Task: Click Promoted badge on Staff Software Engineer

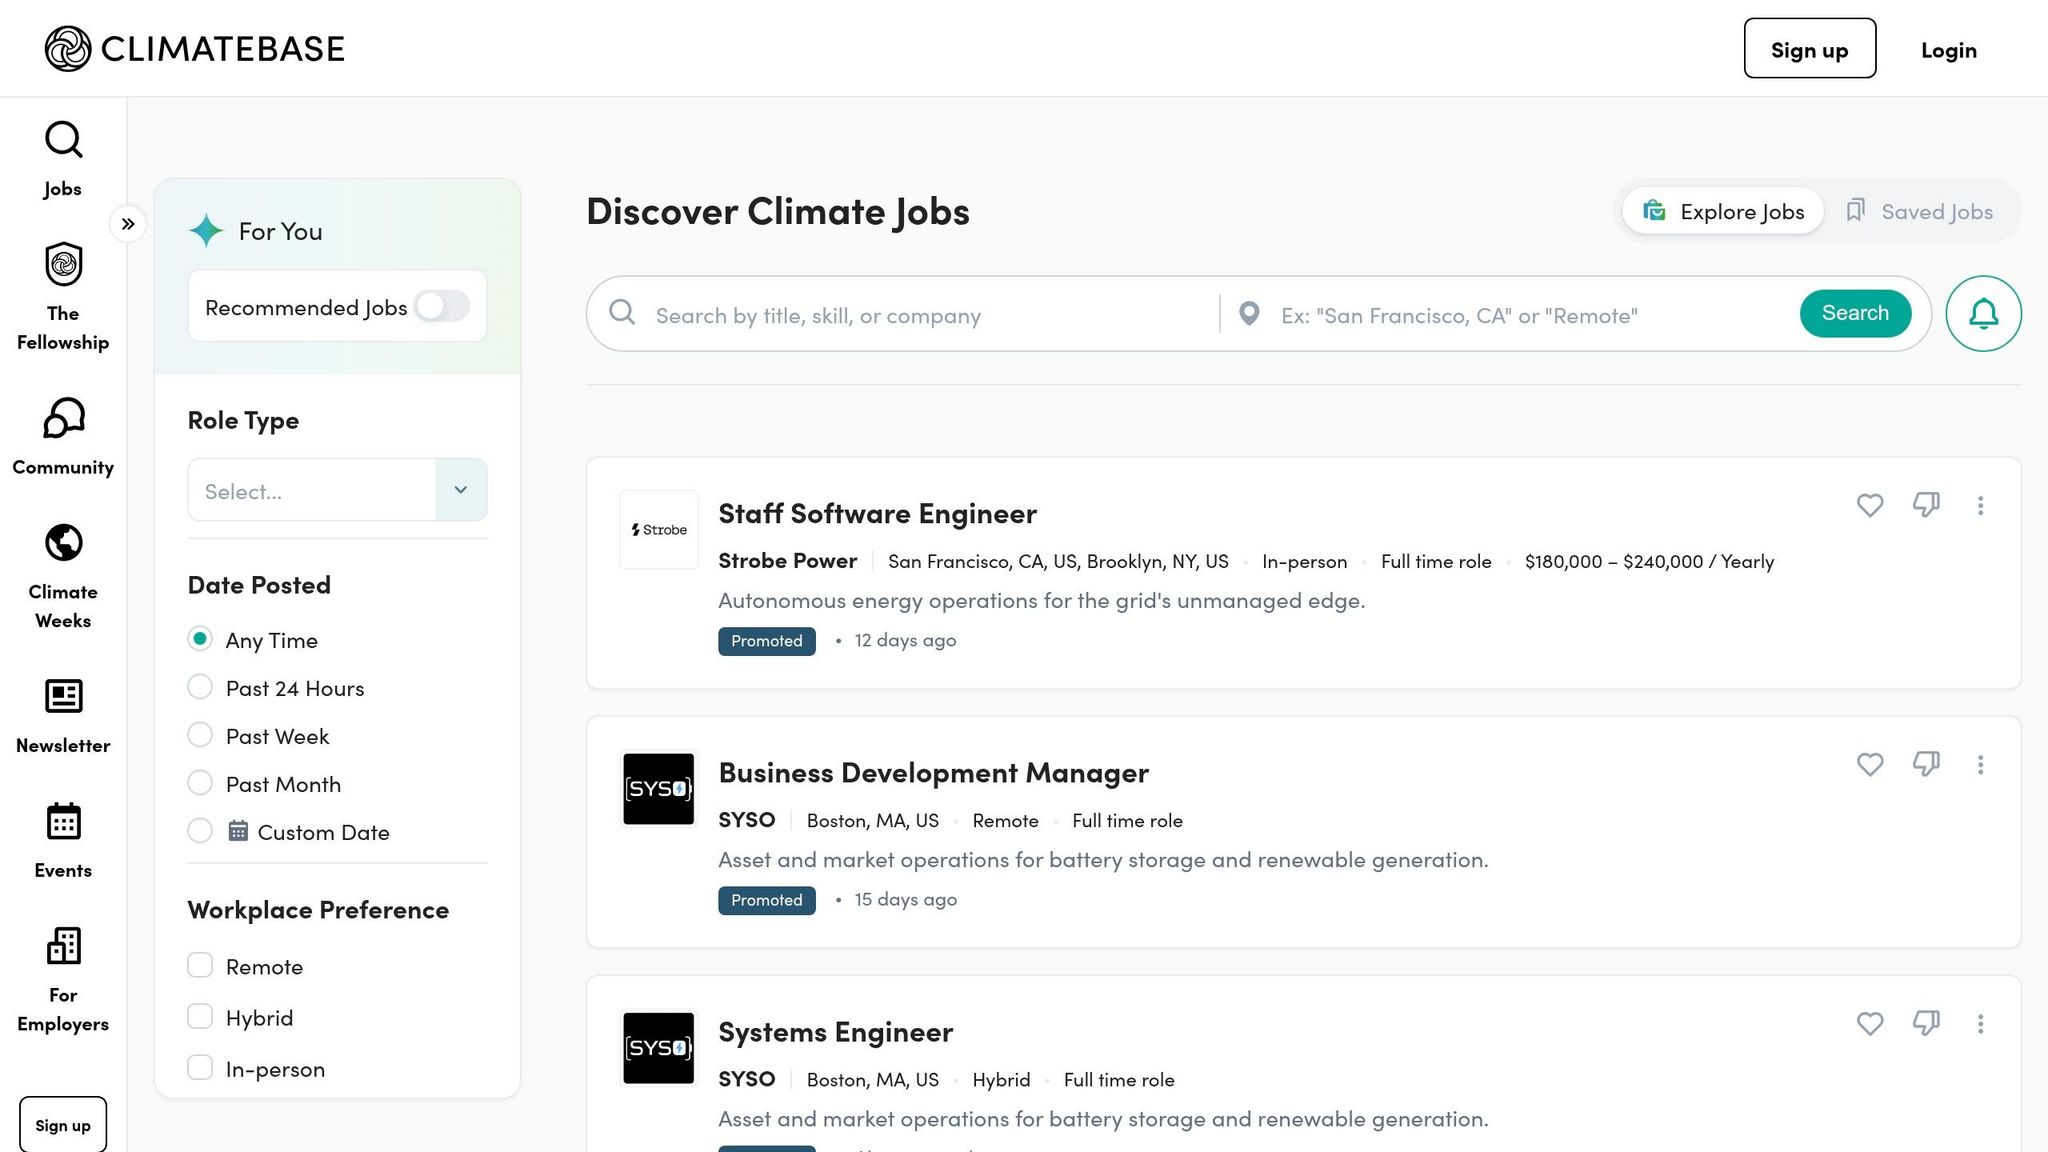Action: point(767,641)
